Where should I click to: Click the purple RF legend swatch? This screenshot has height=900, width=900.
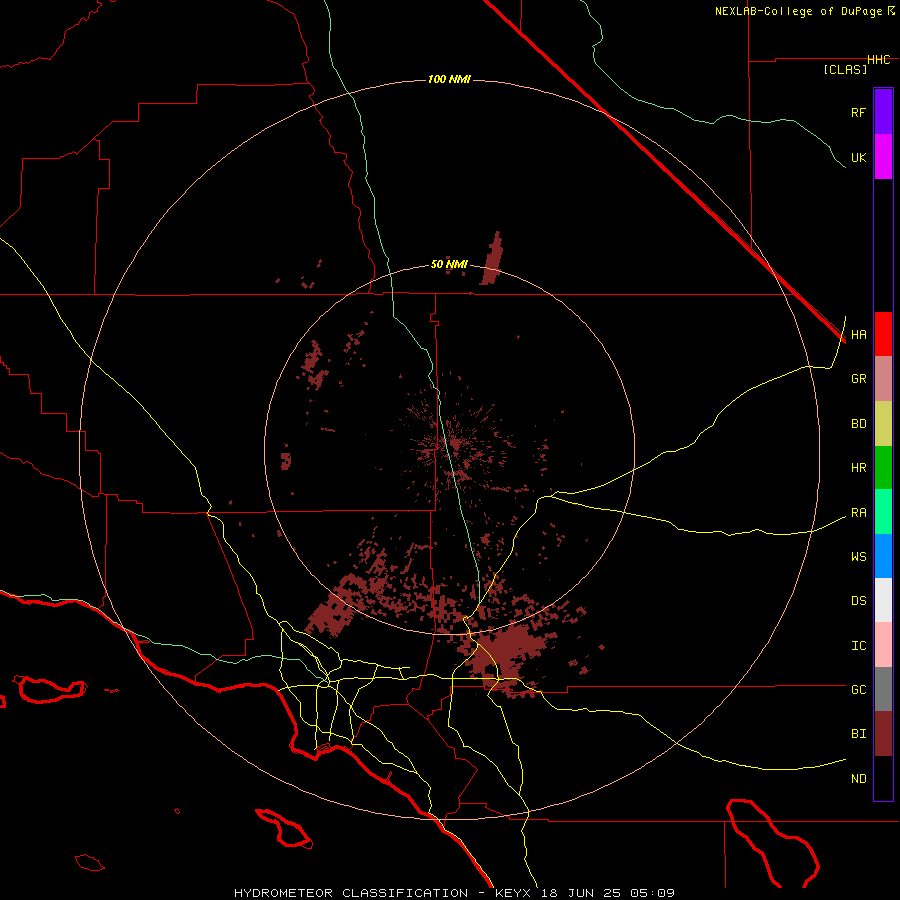883,112
